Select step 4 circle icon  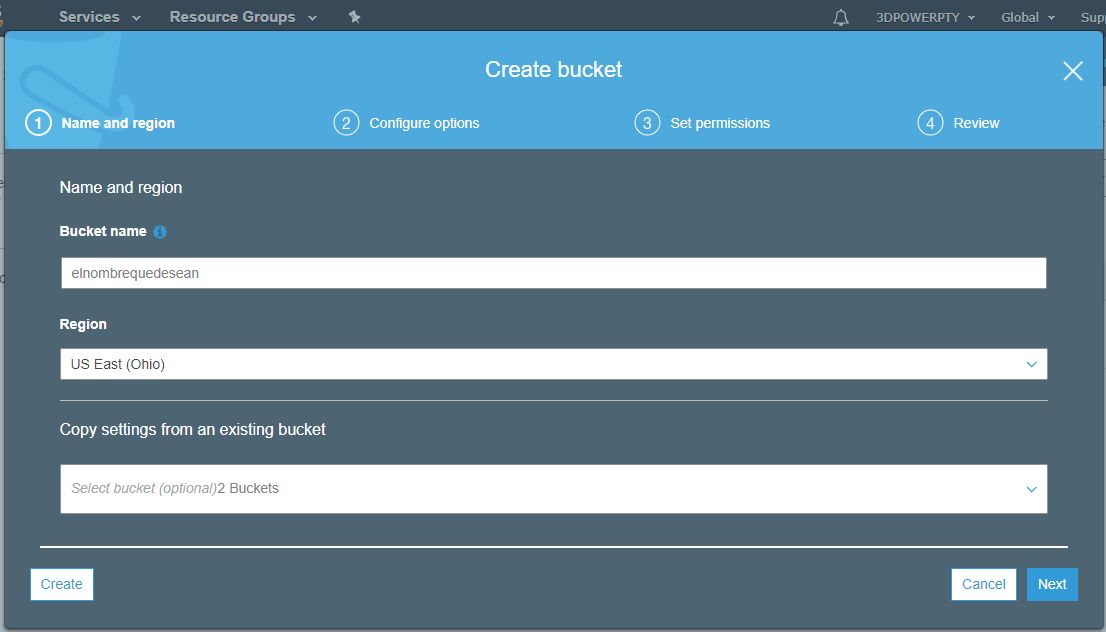930,123
